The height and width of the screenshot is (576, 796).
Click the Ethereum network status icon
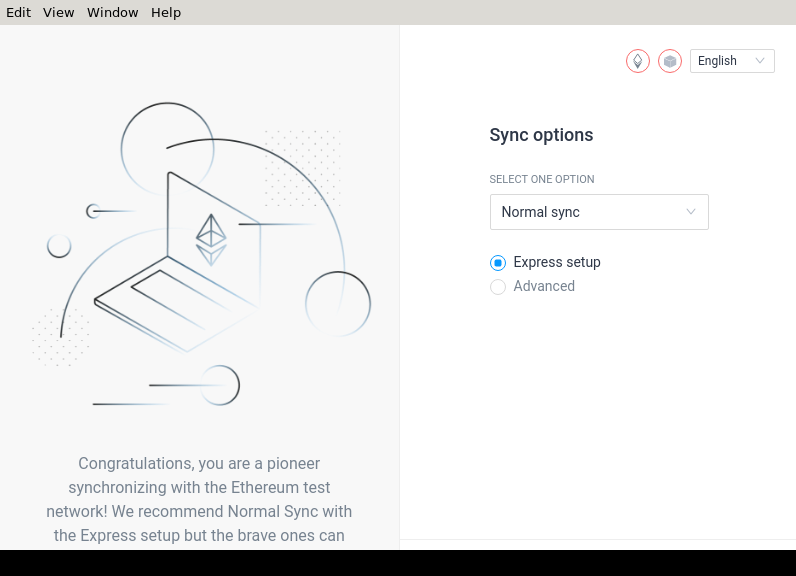click(638, 61)
